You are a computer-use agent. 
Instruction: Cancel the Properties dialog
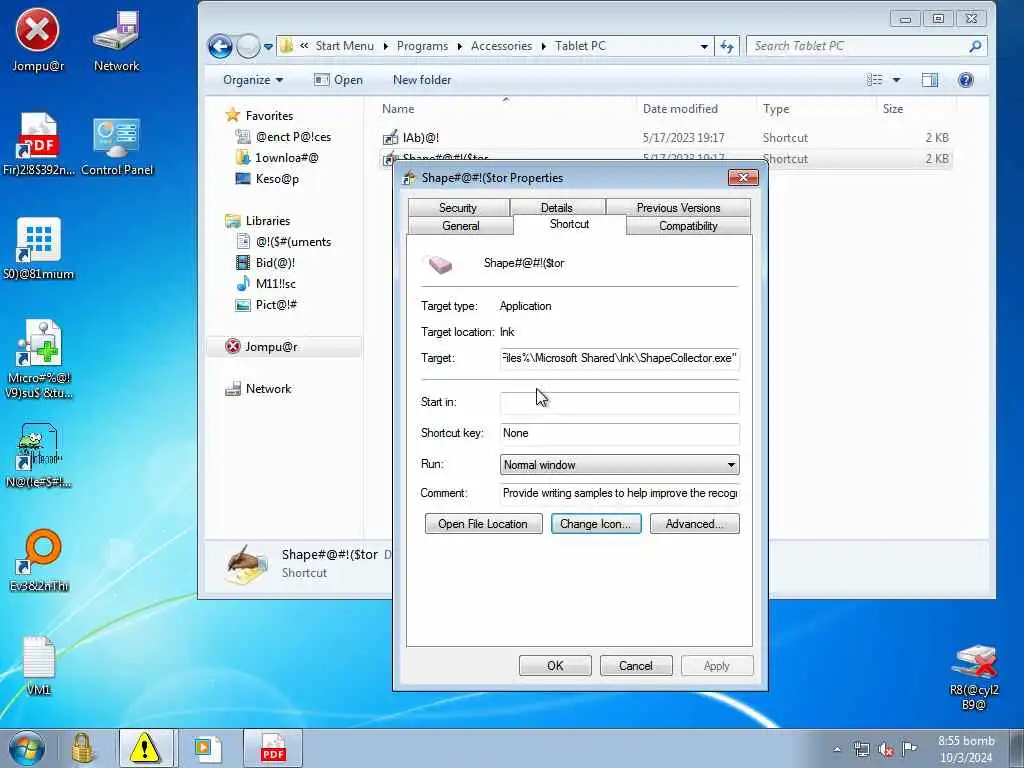point(635,665)
